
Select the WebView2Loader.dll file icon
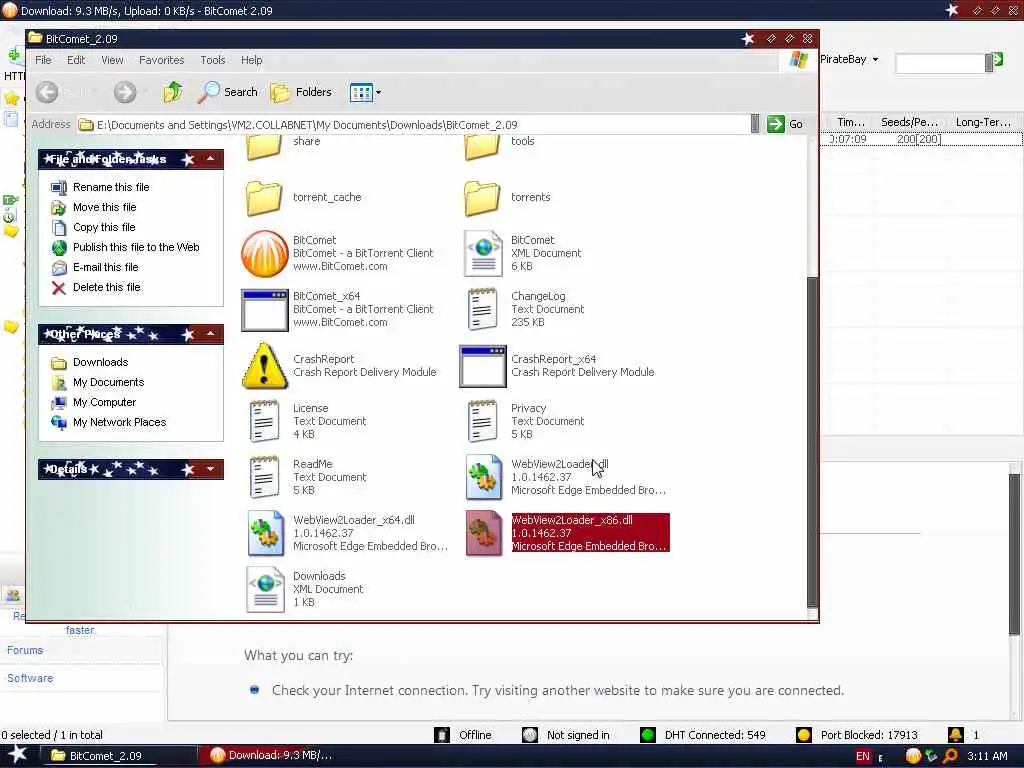tap(484, 477)
